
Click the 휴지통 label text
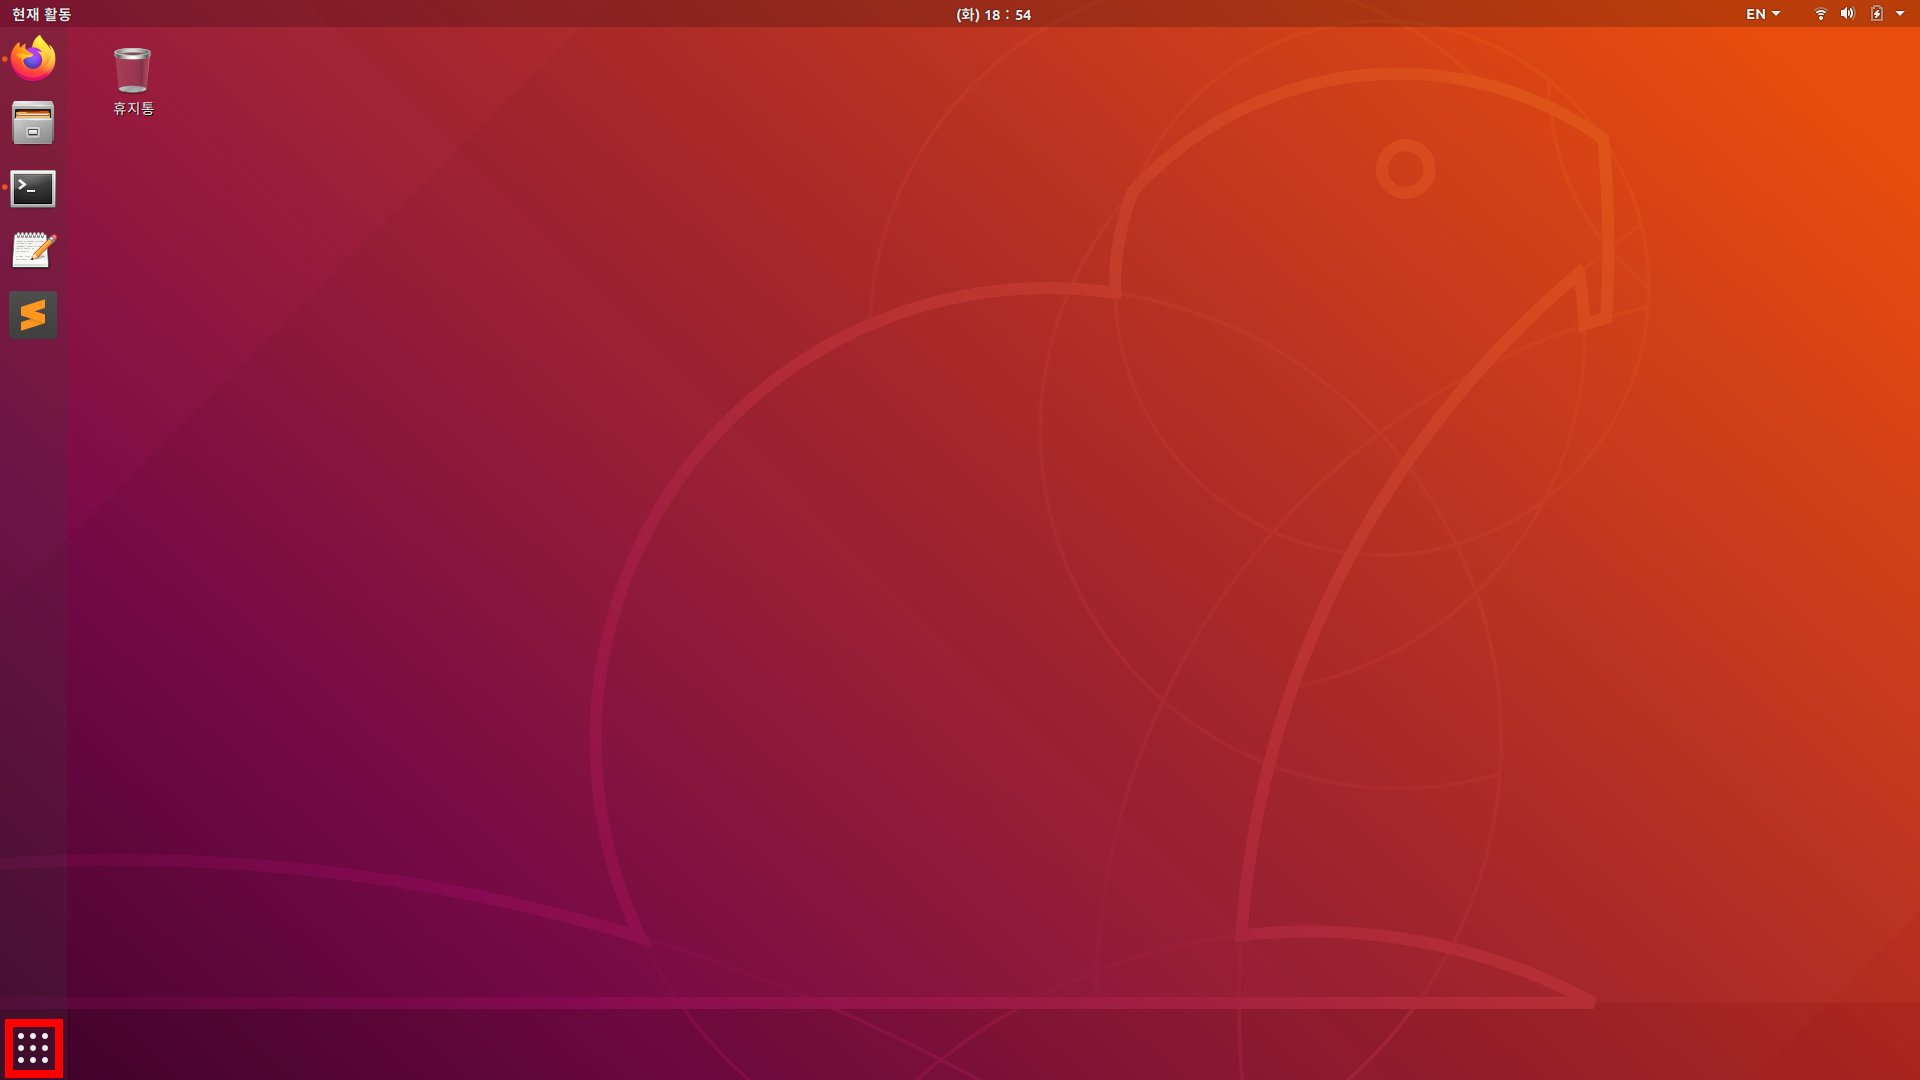coord(133,108)
